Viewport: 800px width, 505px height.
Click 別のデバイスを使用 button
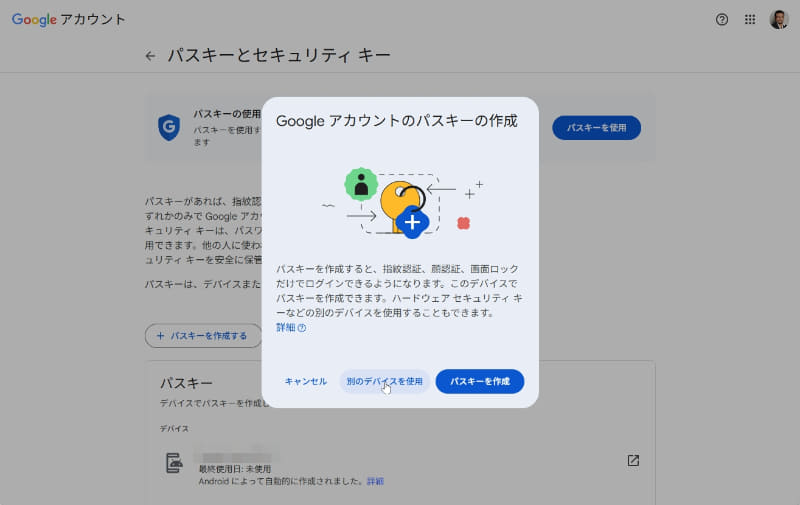[384, 382]
